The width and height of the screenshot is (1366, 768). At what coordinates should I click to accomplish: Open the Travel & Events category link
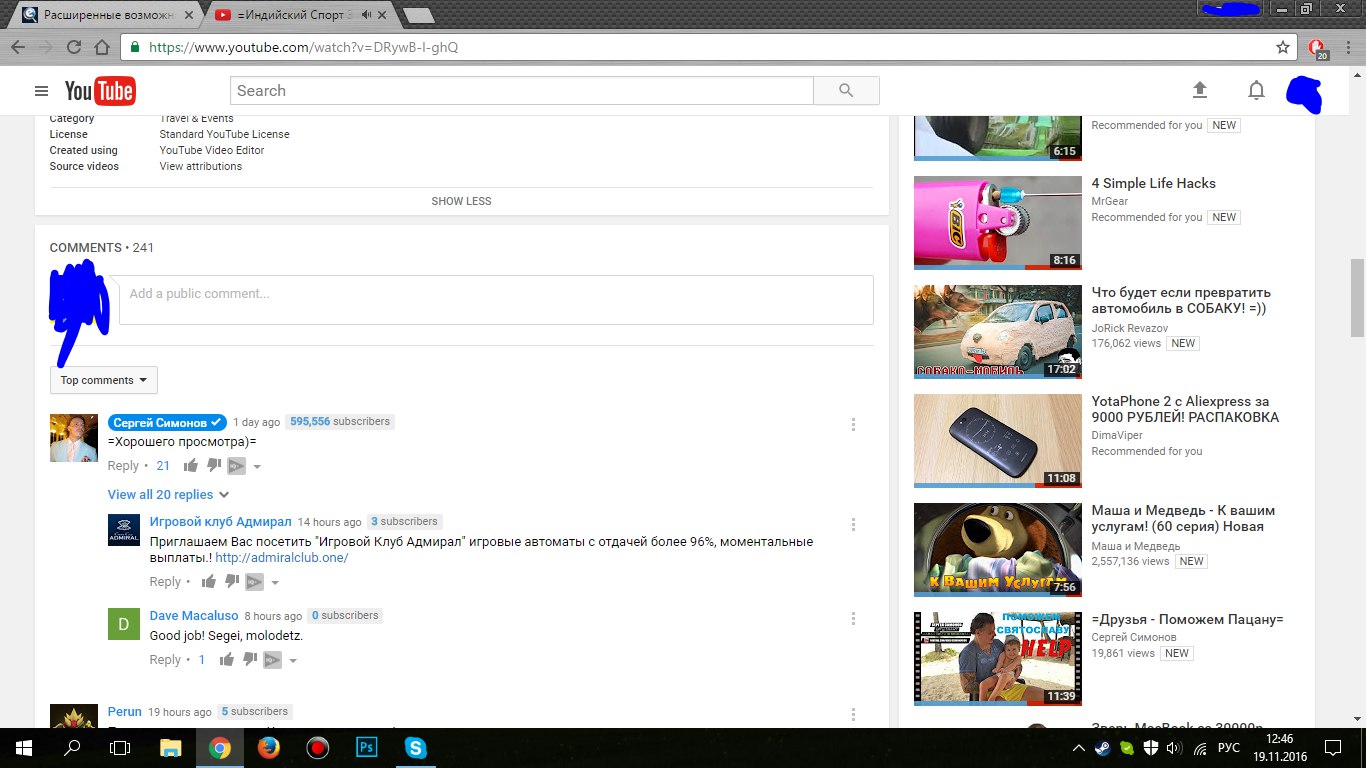197,118
